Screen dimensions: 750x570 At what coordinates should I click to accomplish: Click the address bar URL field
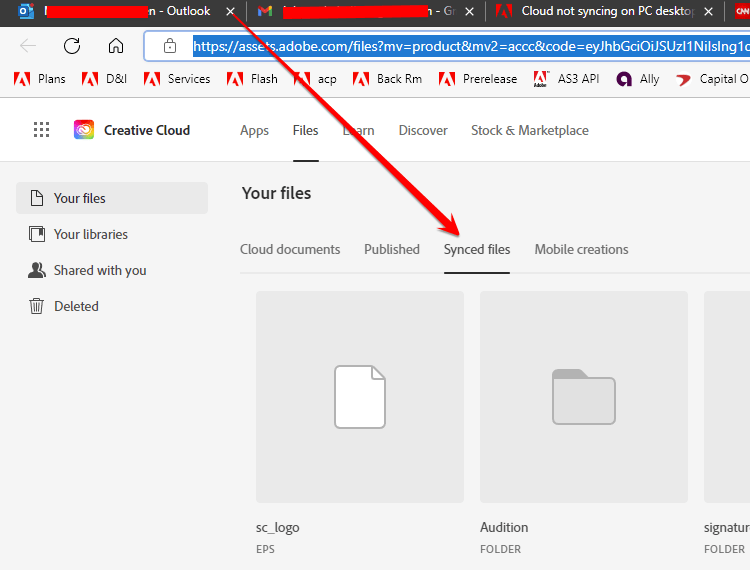pyautogui.click(x=471, y=46)
